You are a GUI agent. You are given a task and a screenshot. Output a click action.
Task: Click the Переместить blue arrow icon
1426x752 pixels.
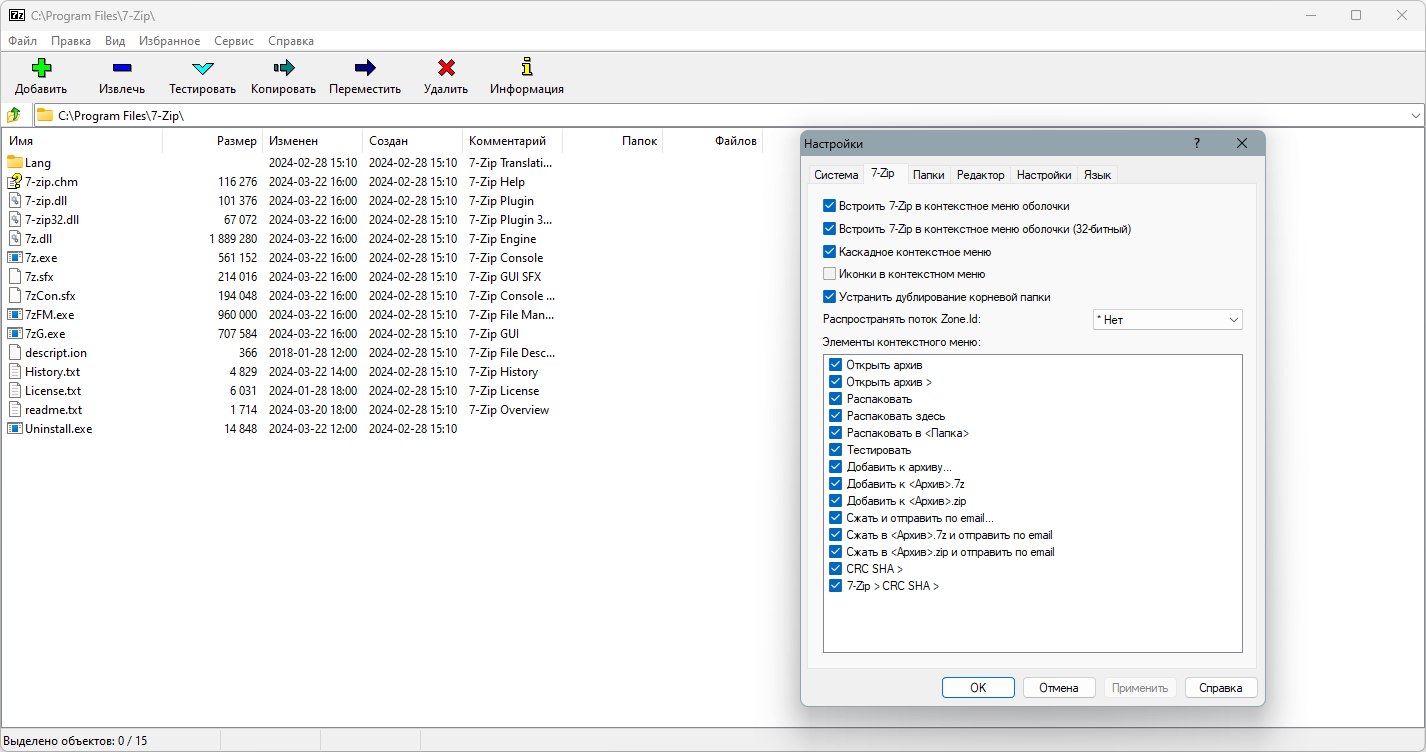(365, 68)
